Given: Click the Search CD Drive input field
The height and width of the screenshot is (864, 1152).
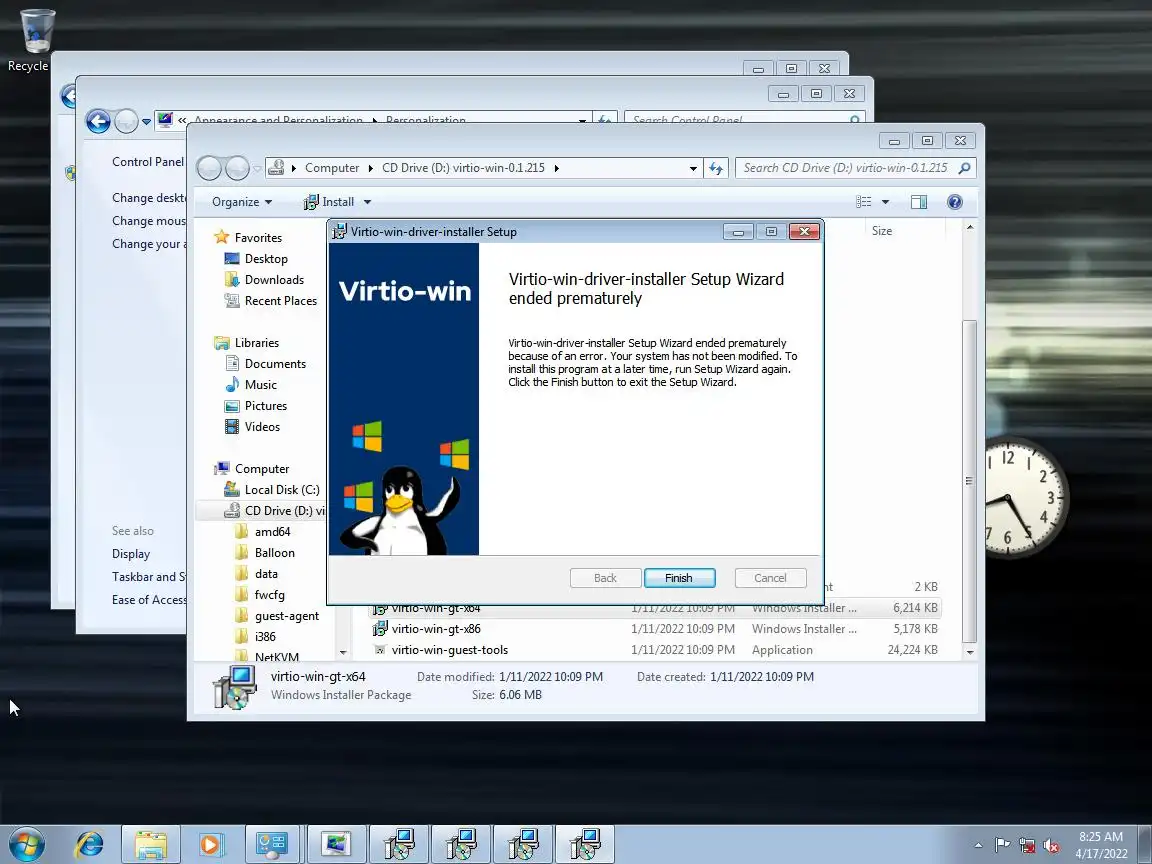Looking at the screenshot, I should point(855,168).
